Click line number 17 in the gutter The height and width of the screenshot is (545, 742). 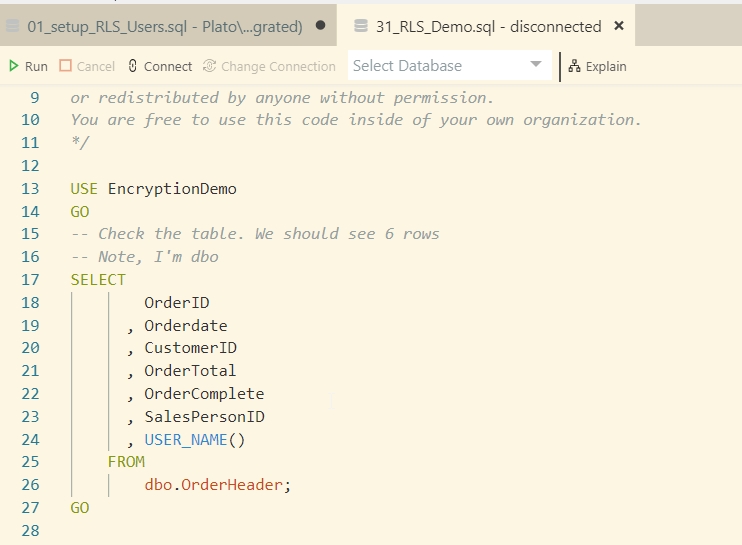coord(30,280)
